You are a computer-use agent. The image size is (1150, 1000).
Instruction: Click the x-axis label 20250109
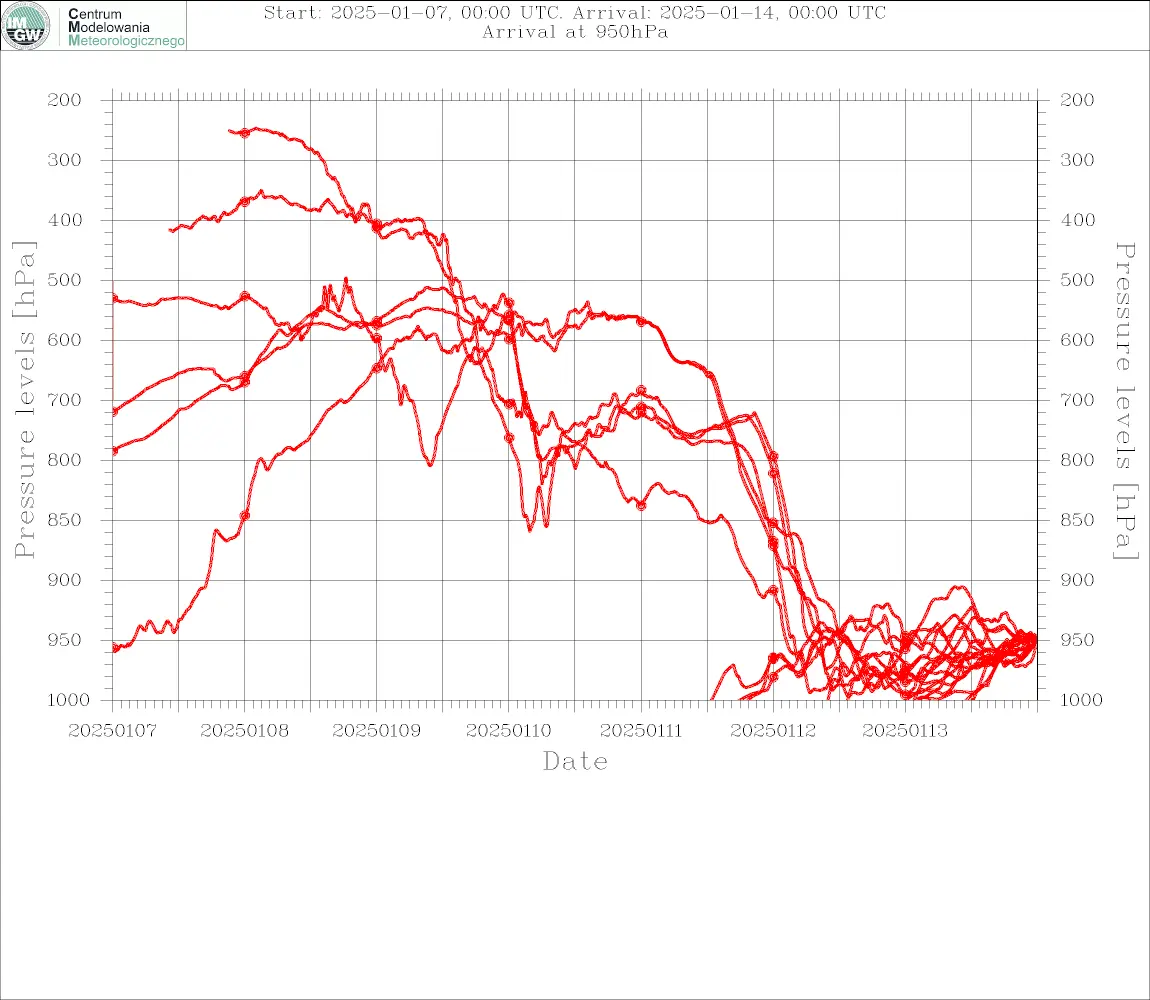click(x=376, y=731)
